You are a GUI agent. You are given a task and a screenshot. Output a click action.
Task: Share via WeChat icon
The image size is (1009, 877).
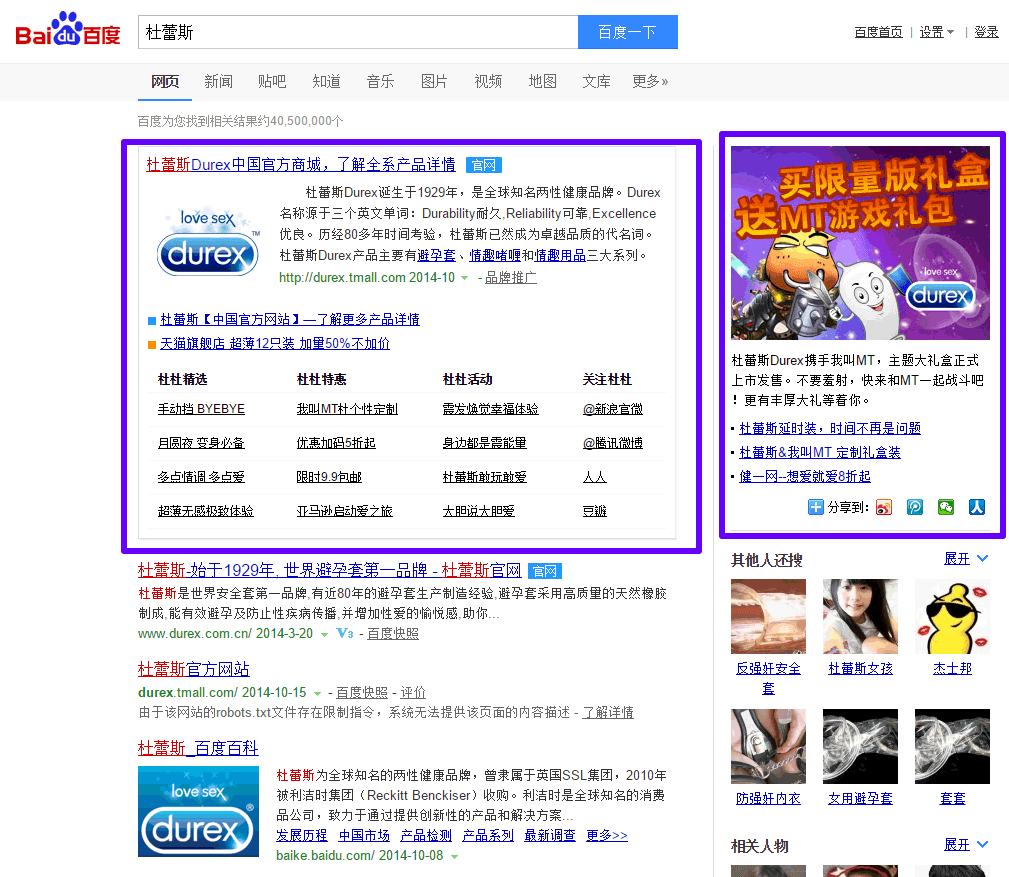click(x=946, y=507)
